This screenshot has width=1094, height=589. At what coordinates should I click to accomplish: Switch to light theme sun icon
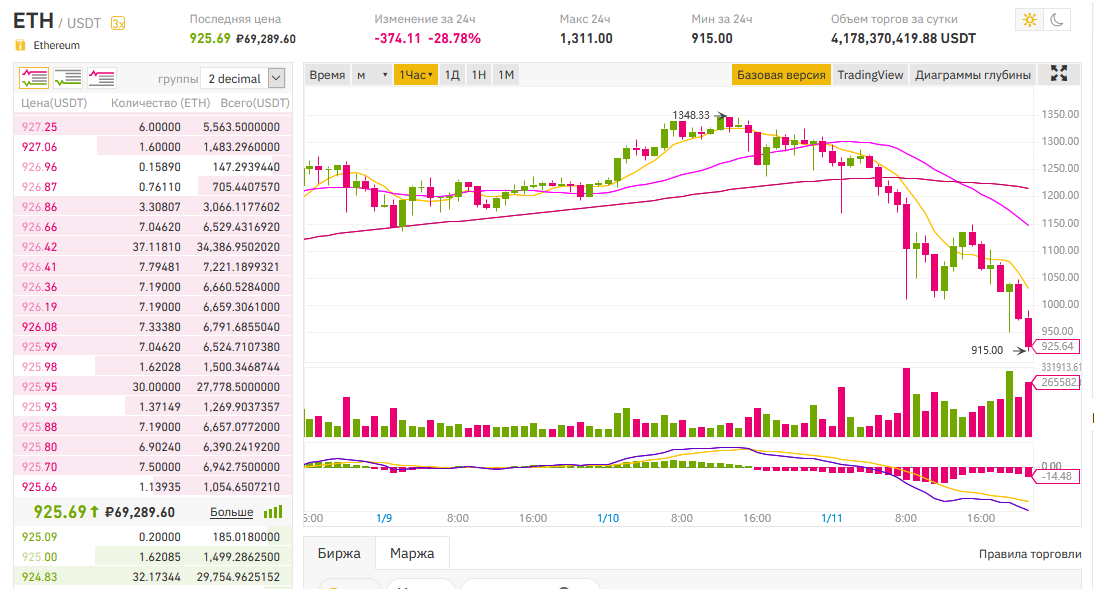click(1028, 19)
